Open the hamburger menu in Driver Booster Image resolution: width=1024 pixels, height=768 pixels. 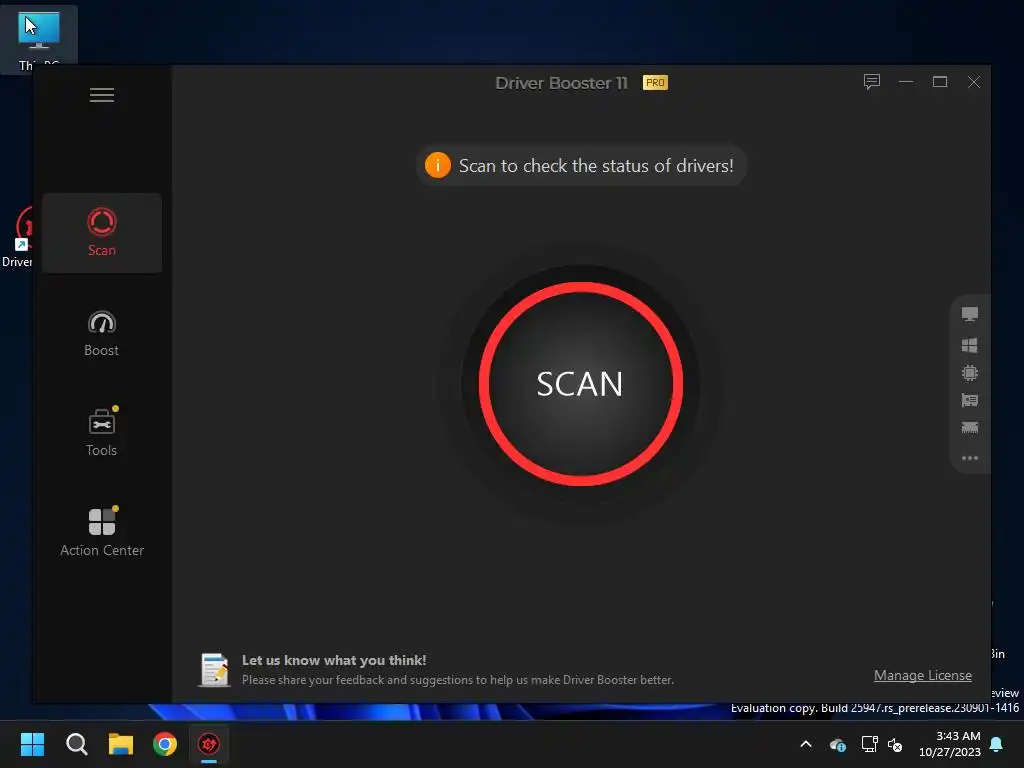[102, 95]
